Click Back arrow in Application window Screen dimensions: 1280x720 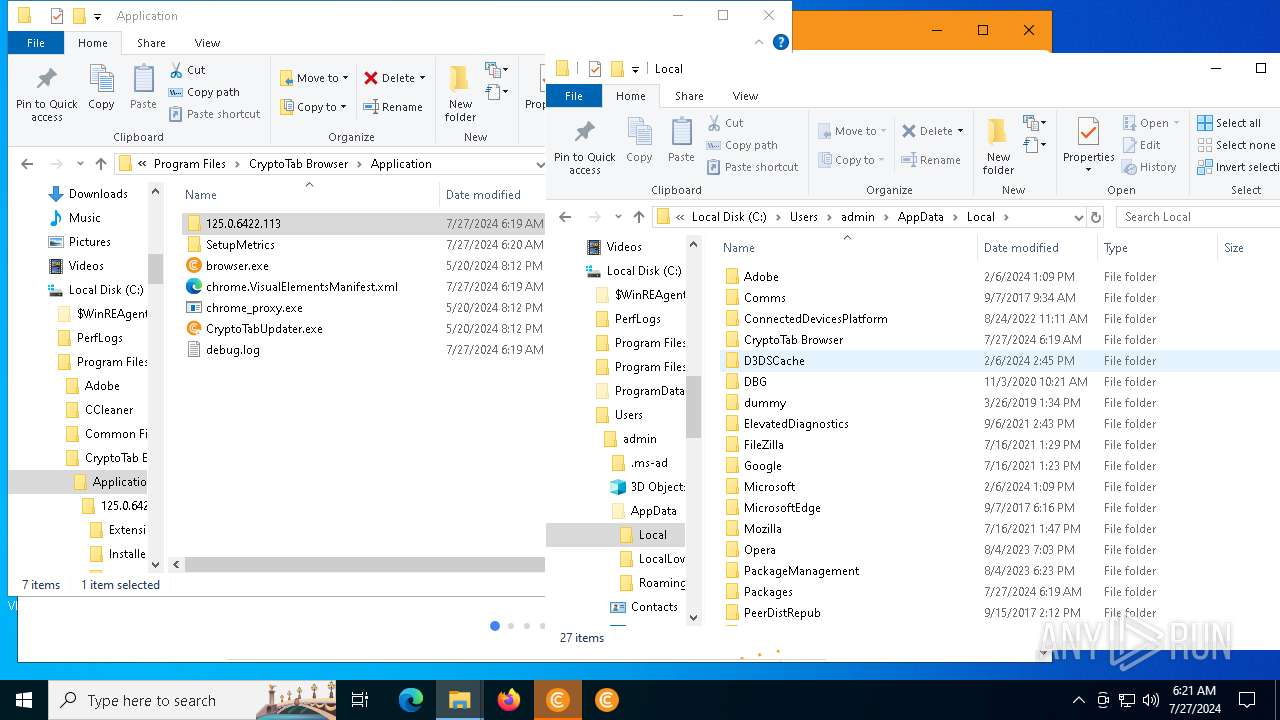pos(27,164)
